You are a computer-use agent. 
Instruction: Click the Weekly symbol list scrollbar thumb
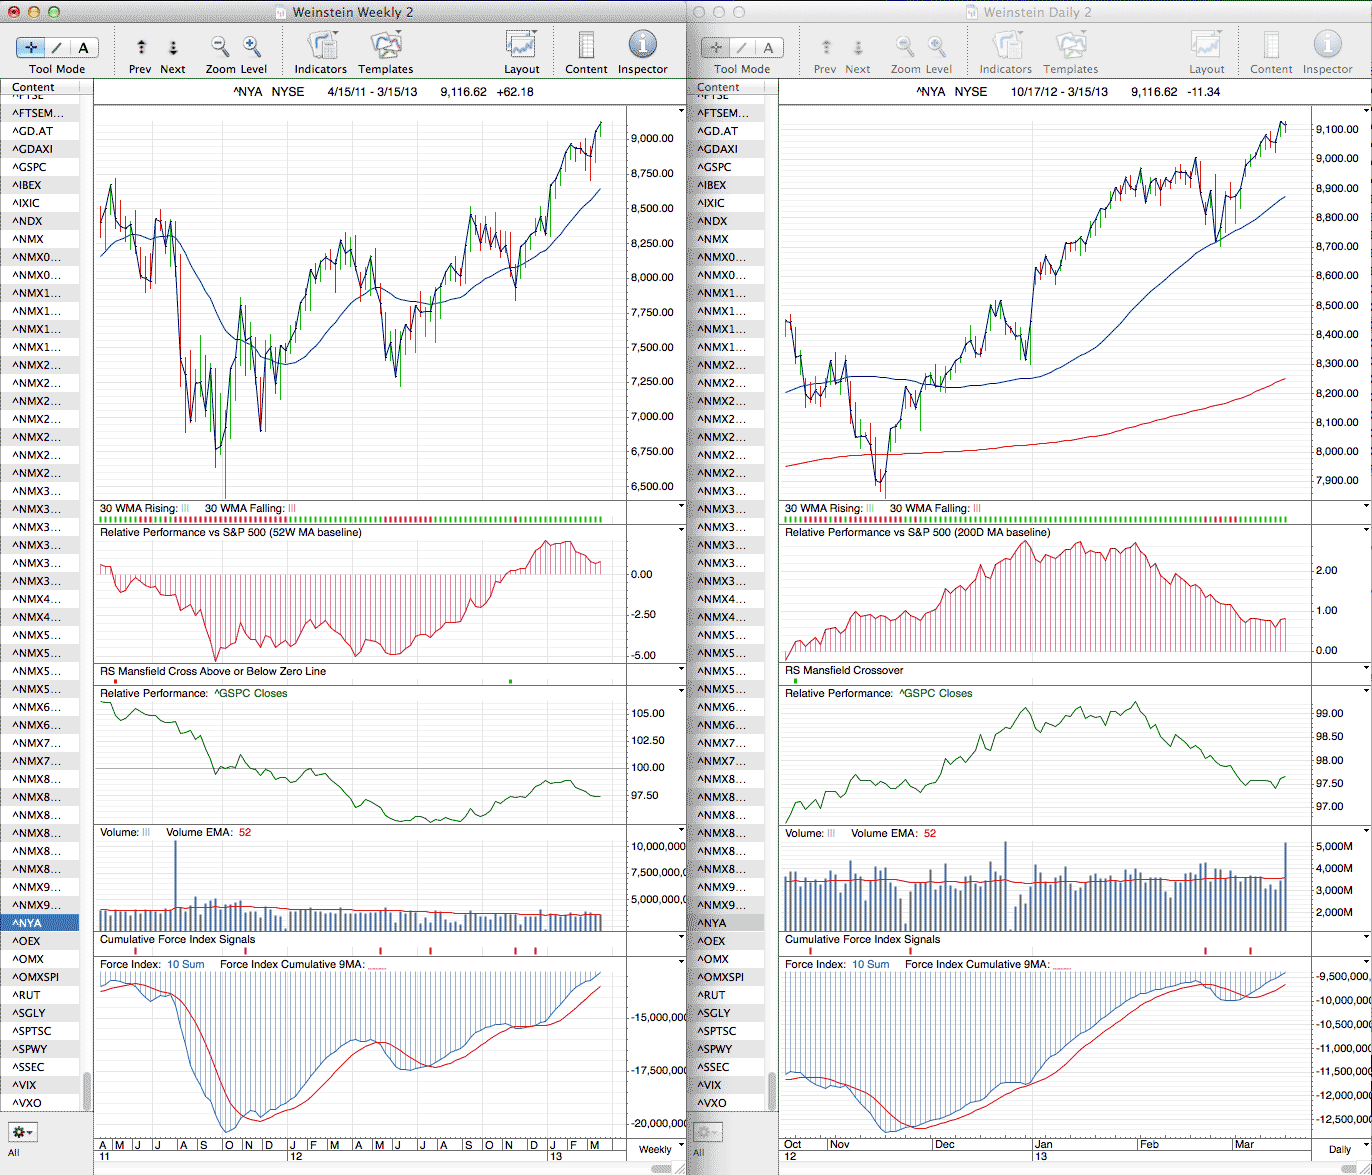pos(87,1091)
